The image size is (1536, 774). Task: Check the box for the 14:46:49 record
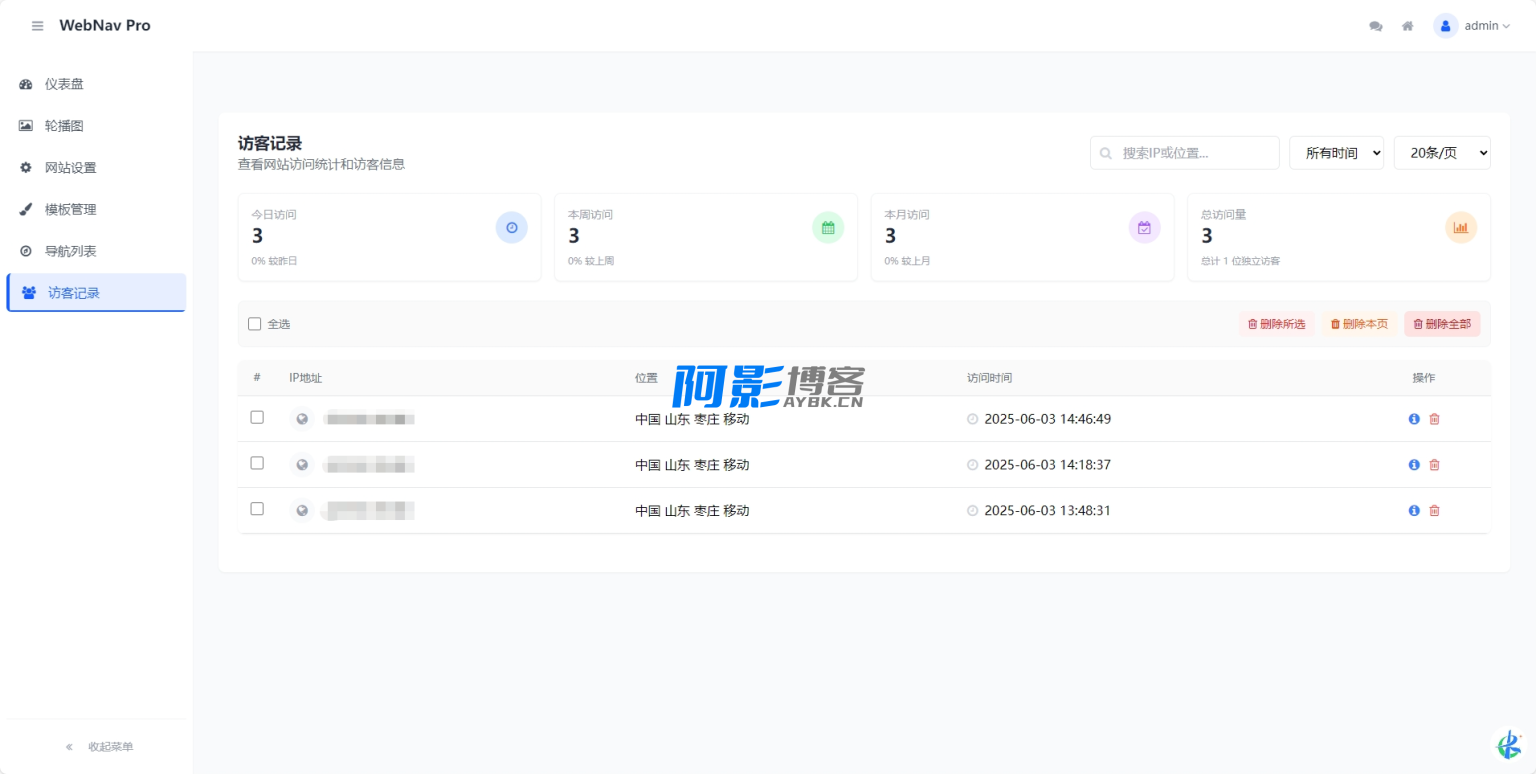[257, 418]
